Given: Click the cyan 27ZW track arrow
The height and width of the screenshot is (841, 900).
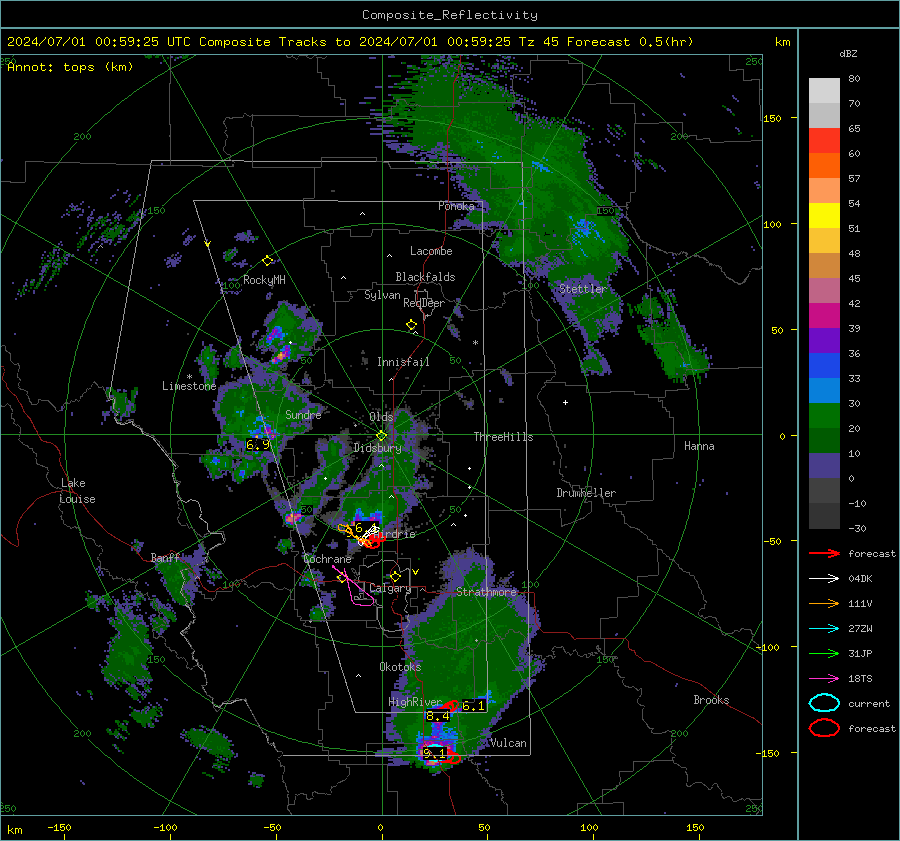Looking at the screenshot, I should pos(824,629).
